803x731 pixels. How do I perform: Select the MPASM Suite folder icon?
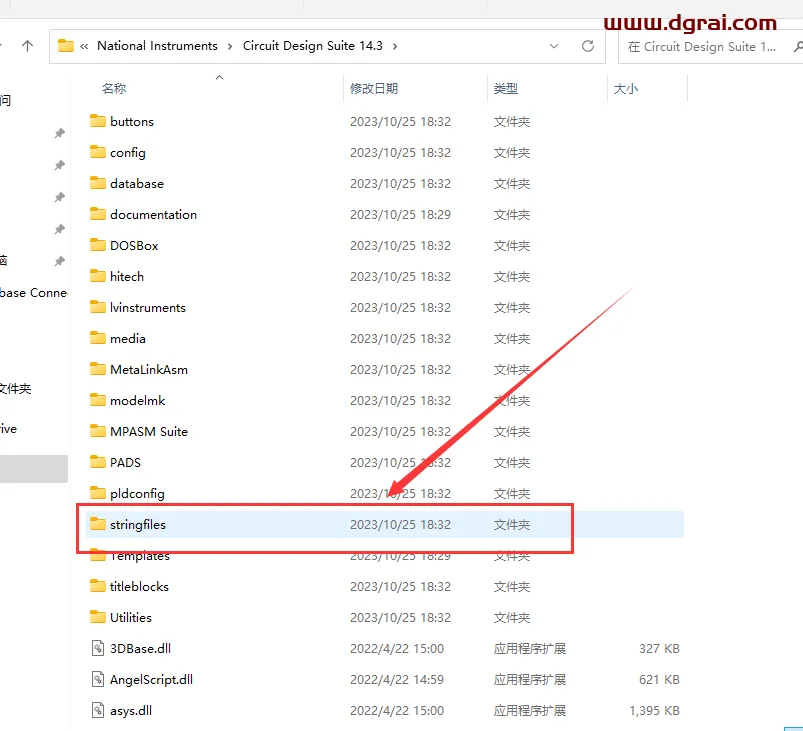pos(97,431)
